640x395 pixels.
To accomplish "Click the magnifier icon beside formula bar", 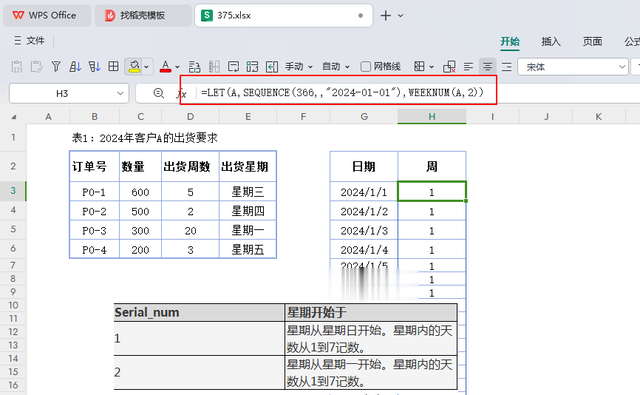I will pos(159,93).
